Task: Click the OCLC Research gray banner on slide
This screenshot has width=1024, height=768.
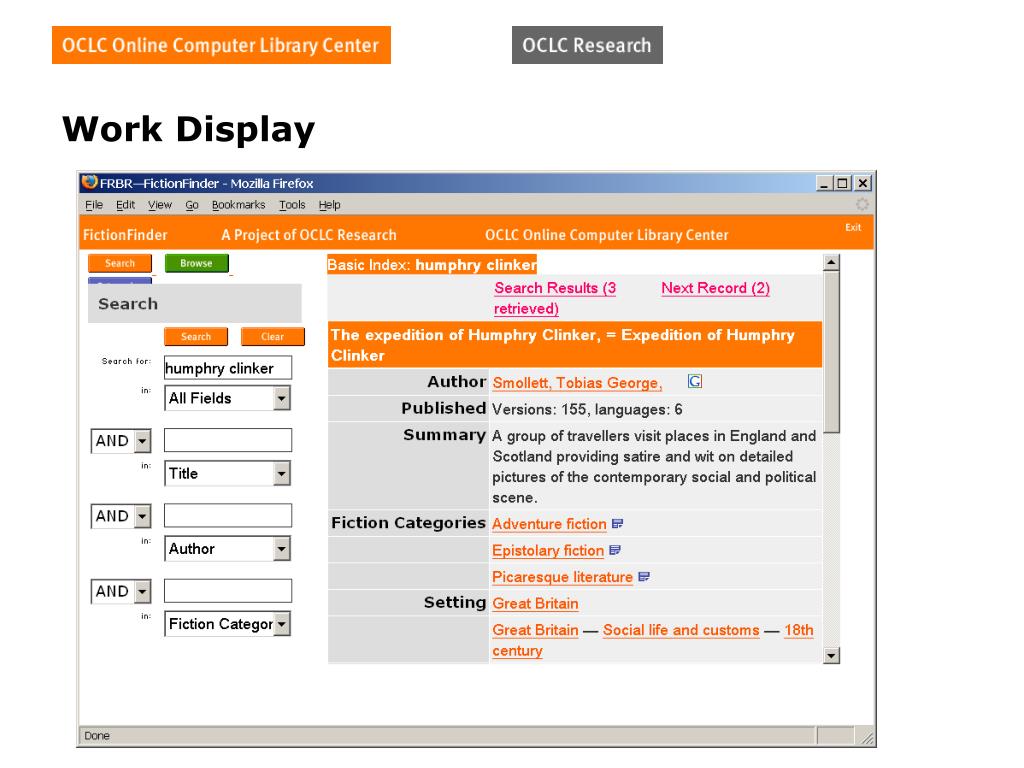Action: pos(587,45)
